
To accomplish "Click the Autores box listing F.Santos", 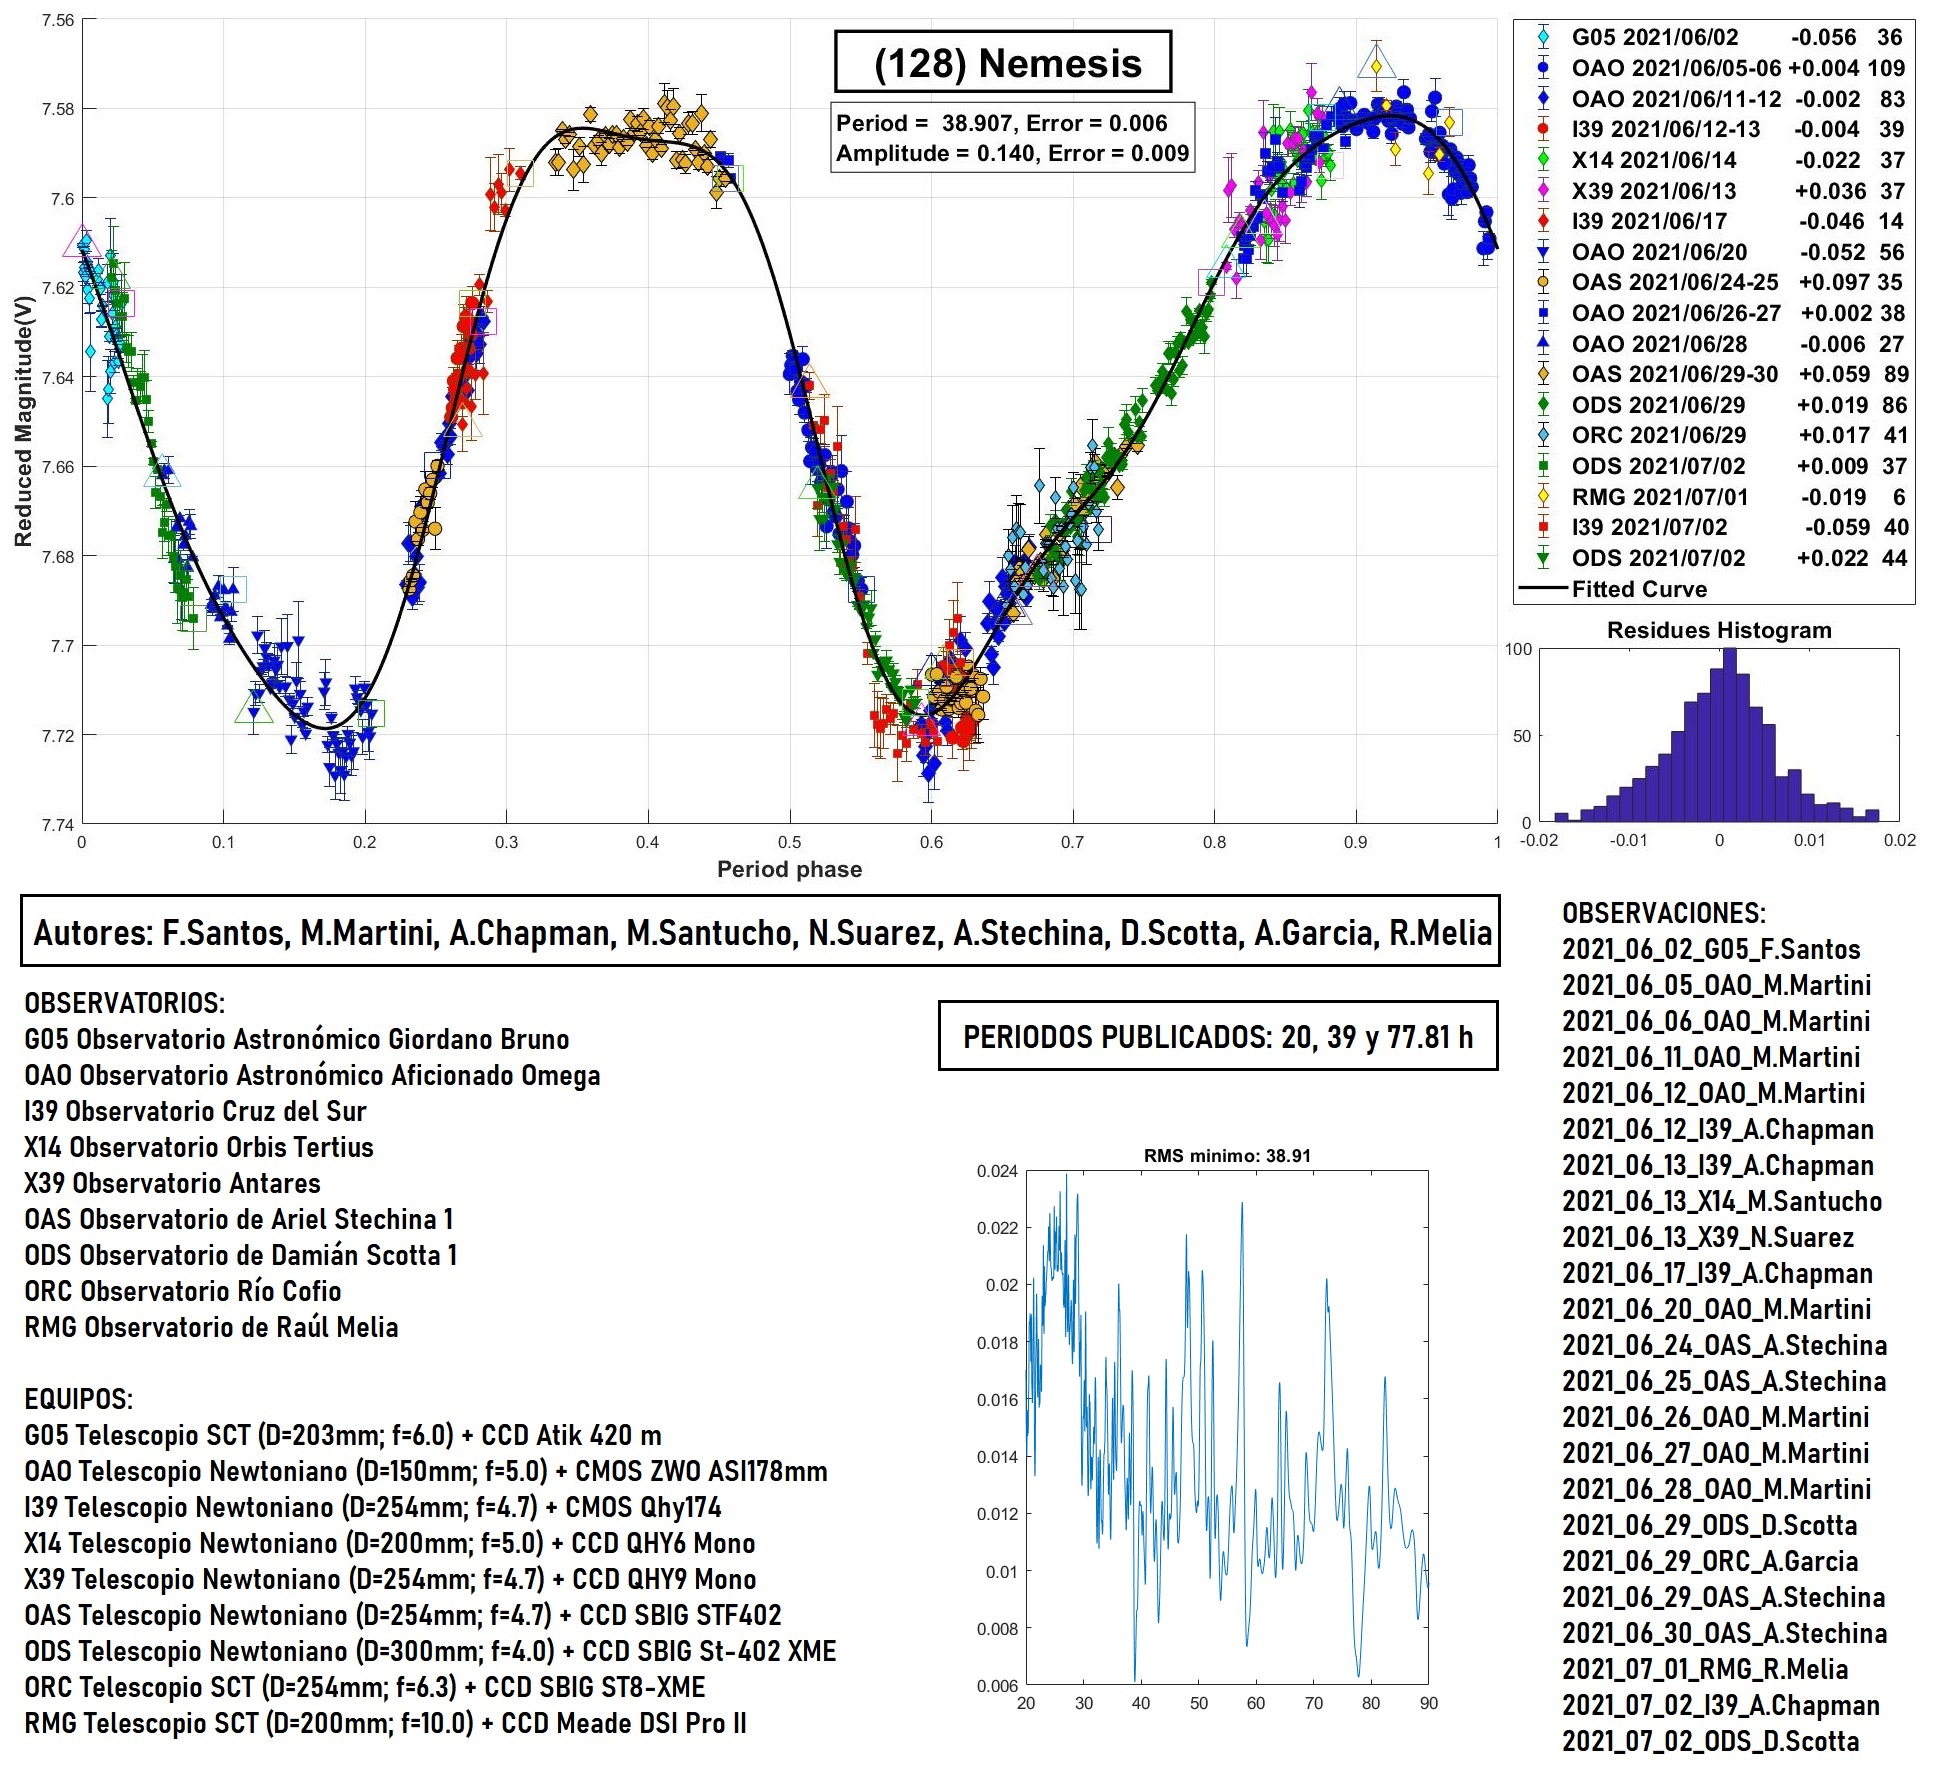I will 760,931.
